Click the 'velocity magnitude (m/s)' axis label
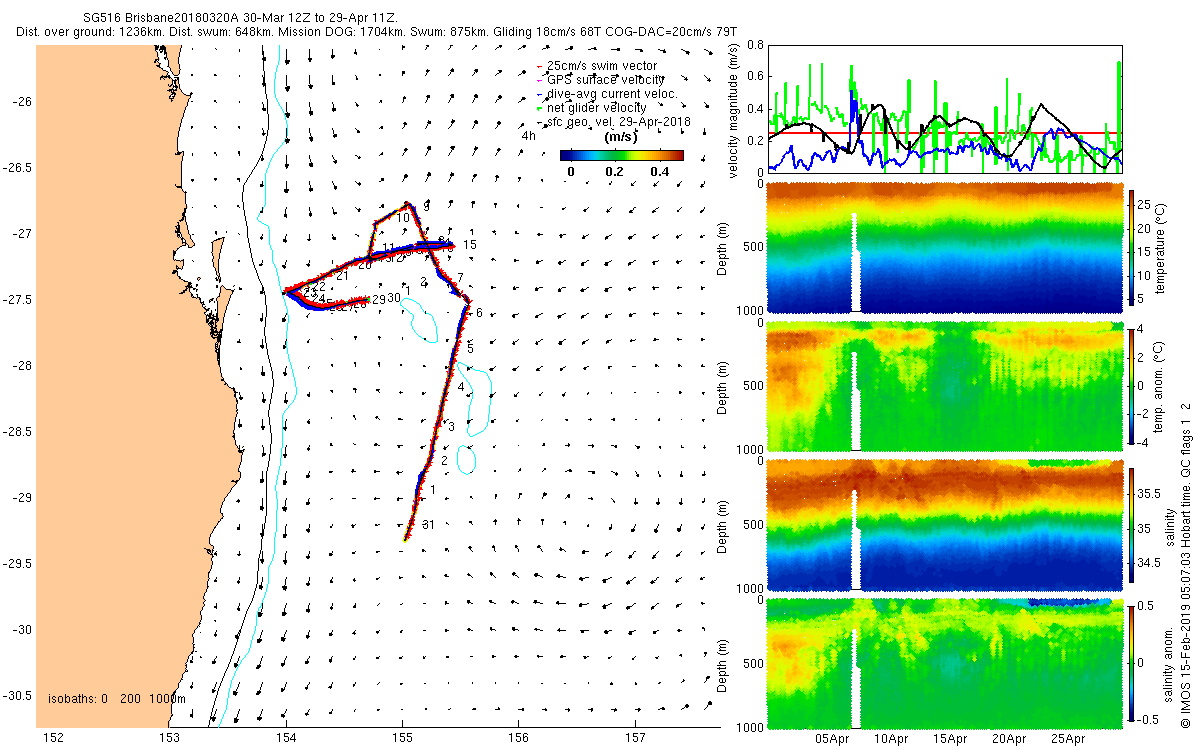Viewport: 1200px width, 750px height. 734,110
